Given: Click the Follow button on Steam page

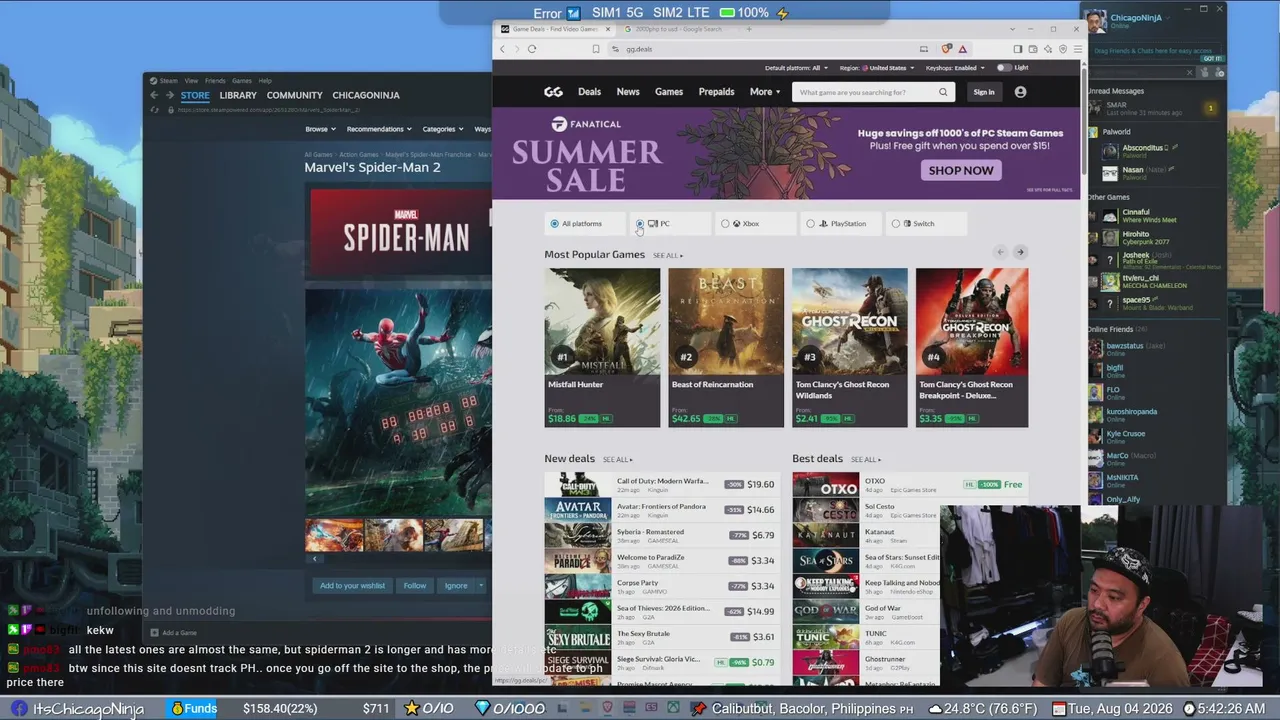Looking at the screenshot, I should coord(415,585).
